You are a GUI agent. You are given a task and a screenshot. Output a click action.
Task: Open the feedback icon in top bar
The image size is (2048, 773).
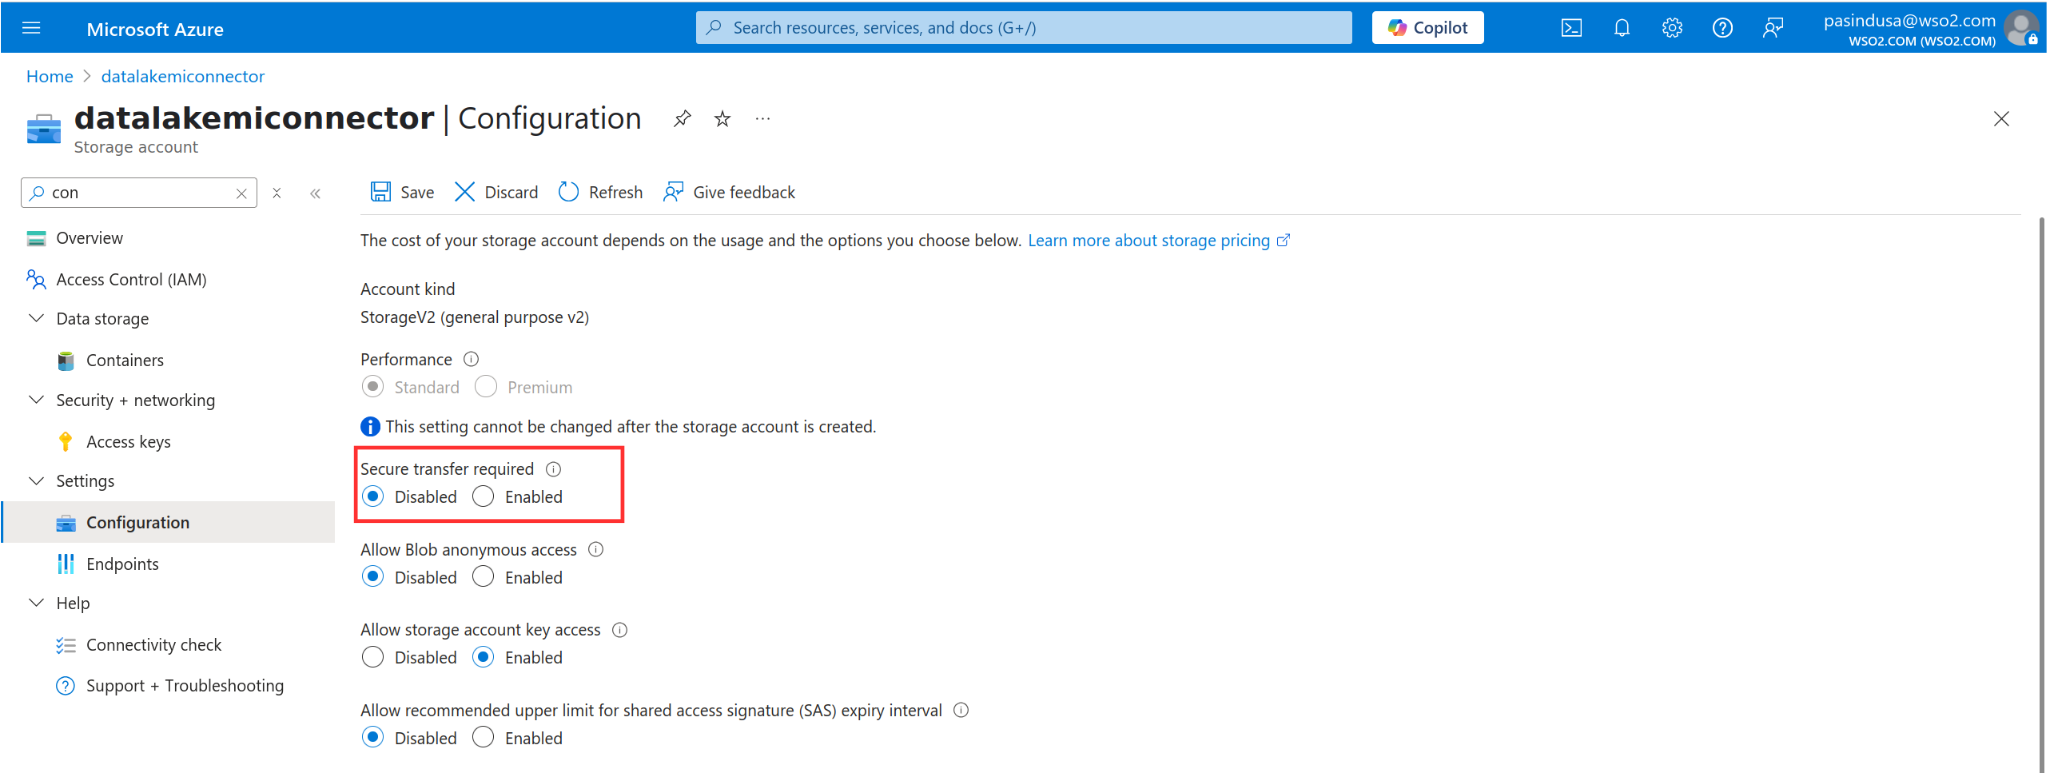pyautogui.click(x=1772, y=28)
